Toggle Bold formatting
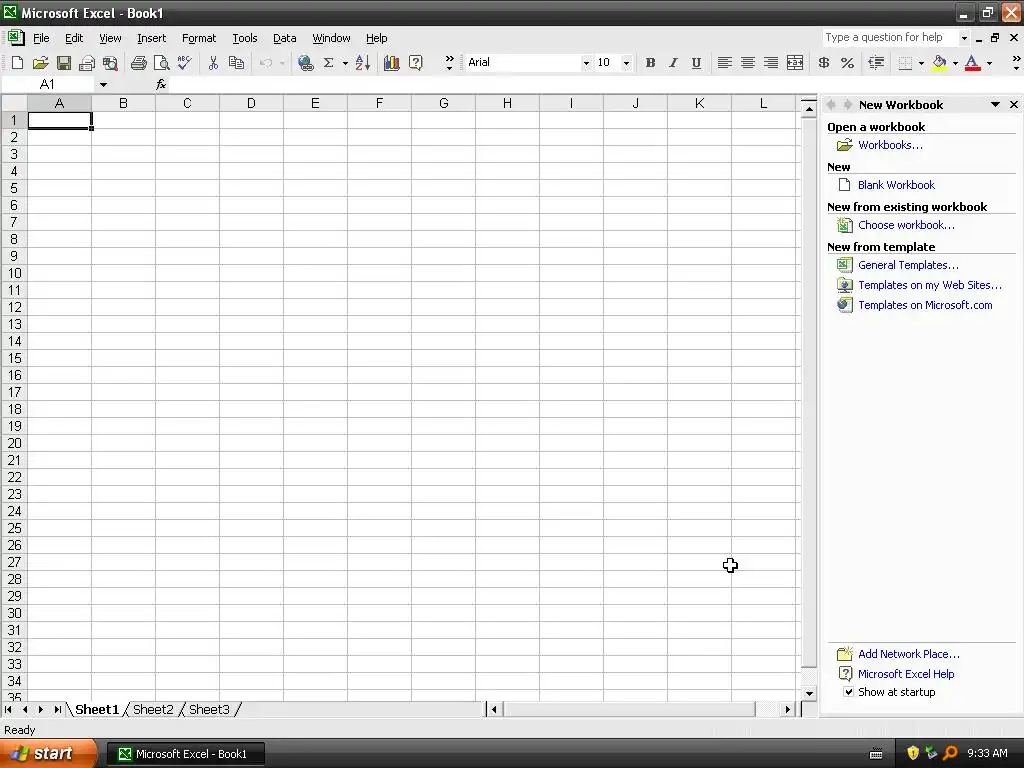The width and height of the screenshot is (1024, 768). tap(650, 63)
